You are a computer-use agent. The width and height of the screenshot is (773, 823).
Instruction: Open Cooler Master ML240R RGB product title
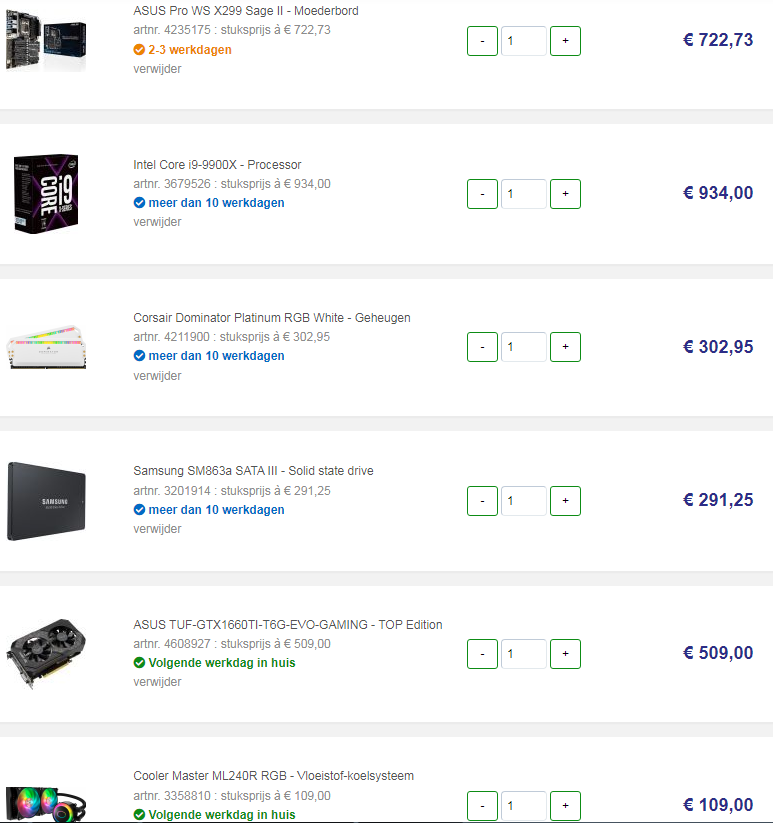pos(273,776)
